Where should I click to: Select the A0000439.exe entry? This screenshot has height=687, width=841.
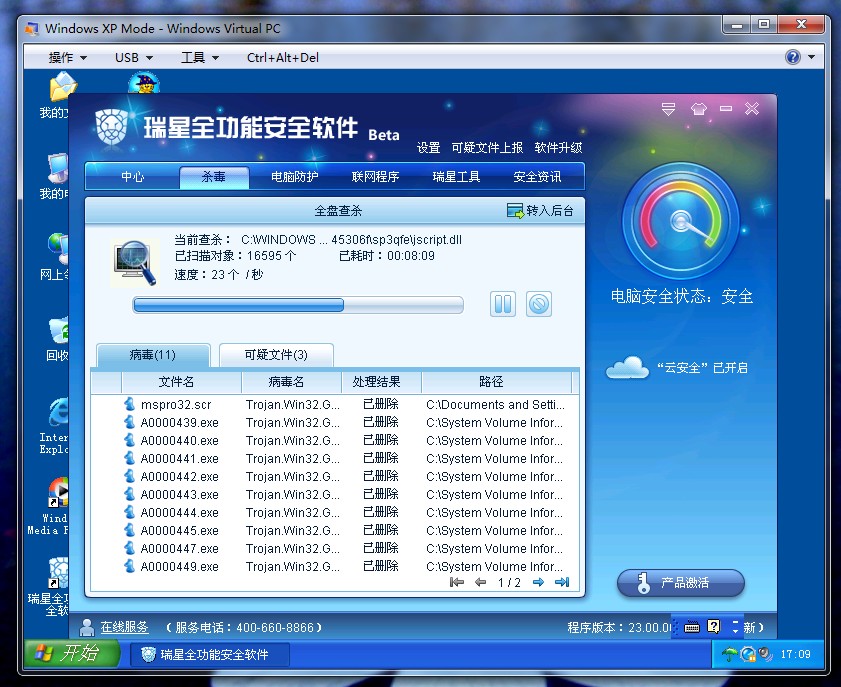click(335, 423)
